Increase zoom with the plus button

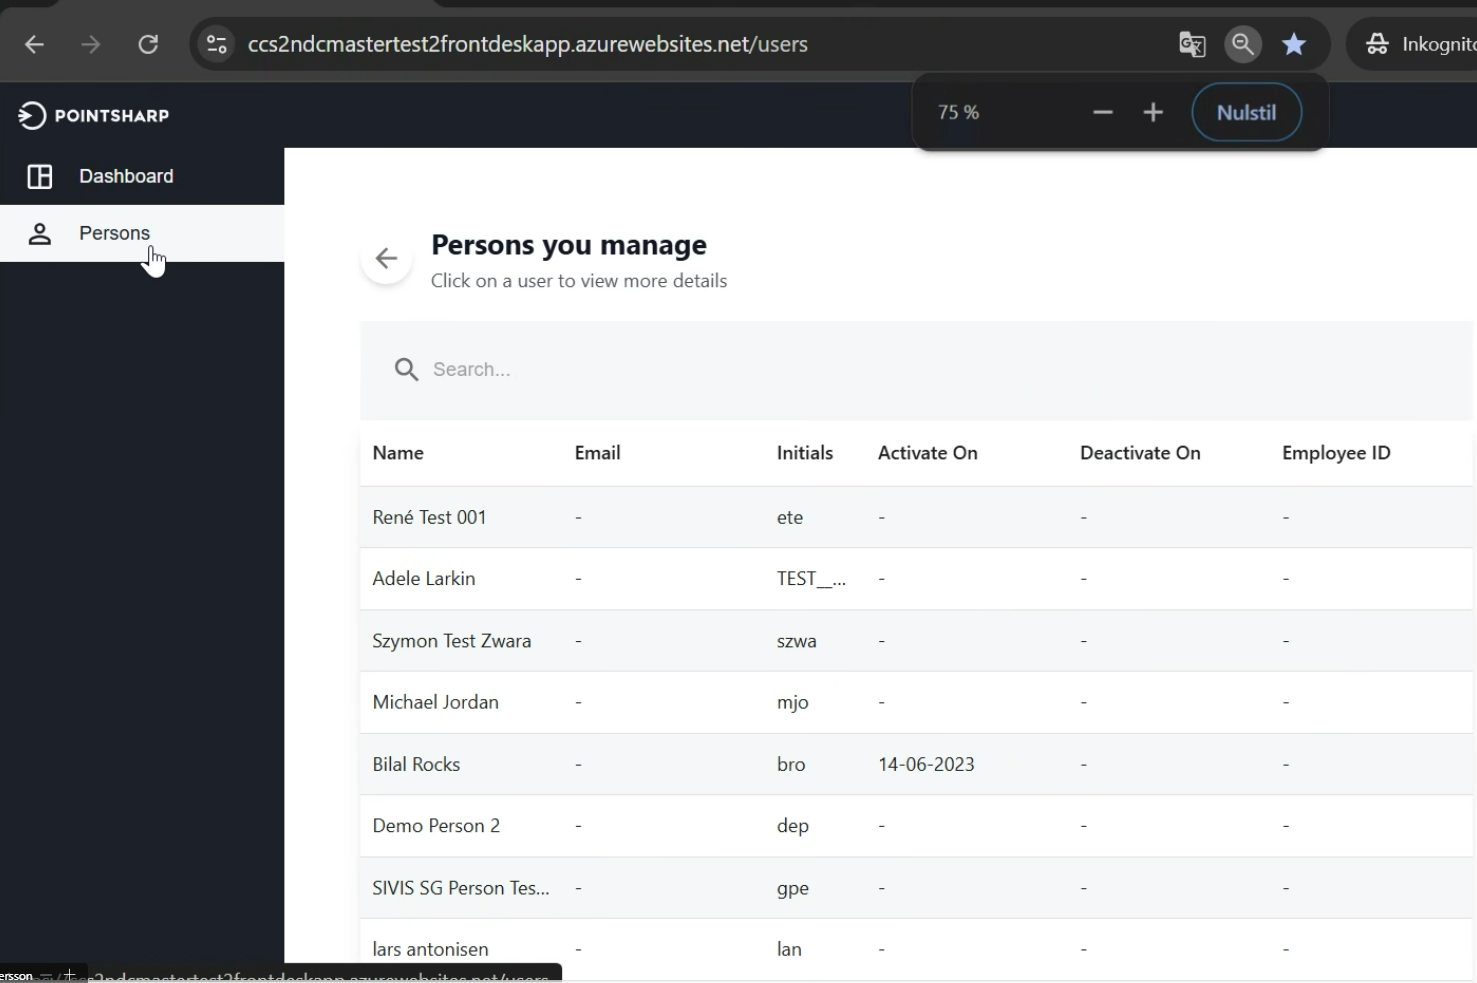click(1153, 112)
